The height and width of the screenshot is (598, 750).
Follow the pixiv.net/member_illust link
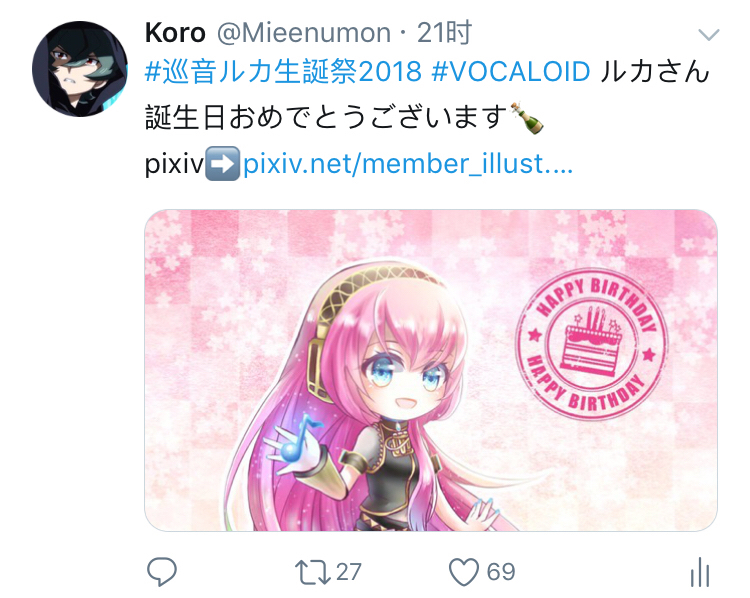click(408, 164)
